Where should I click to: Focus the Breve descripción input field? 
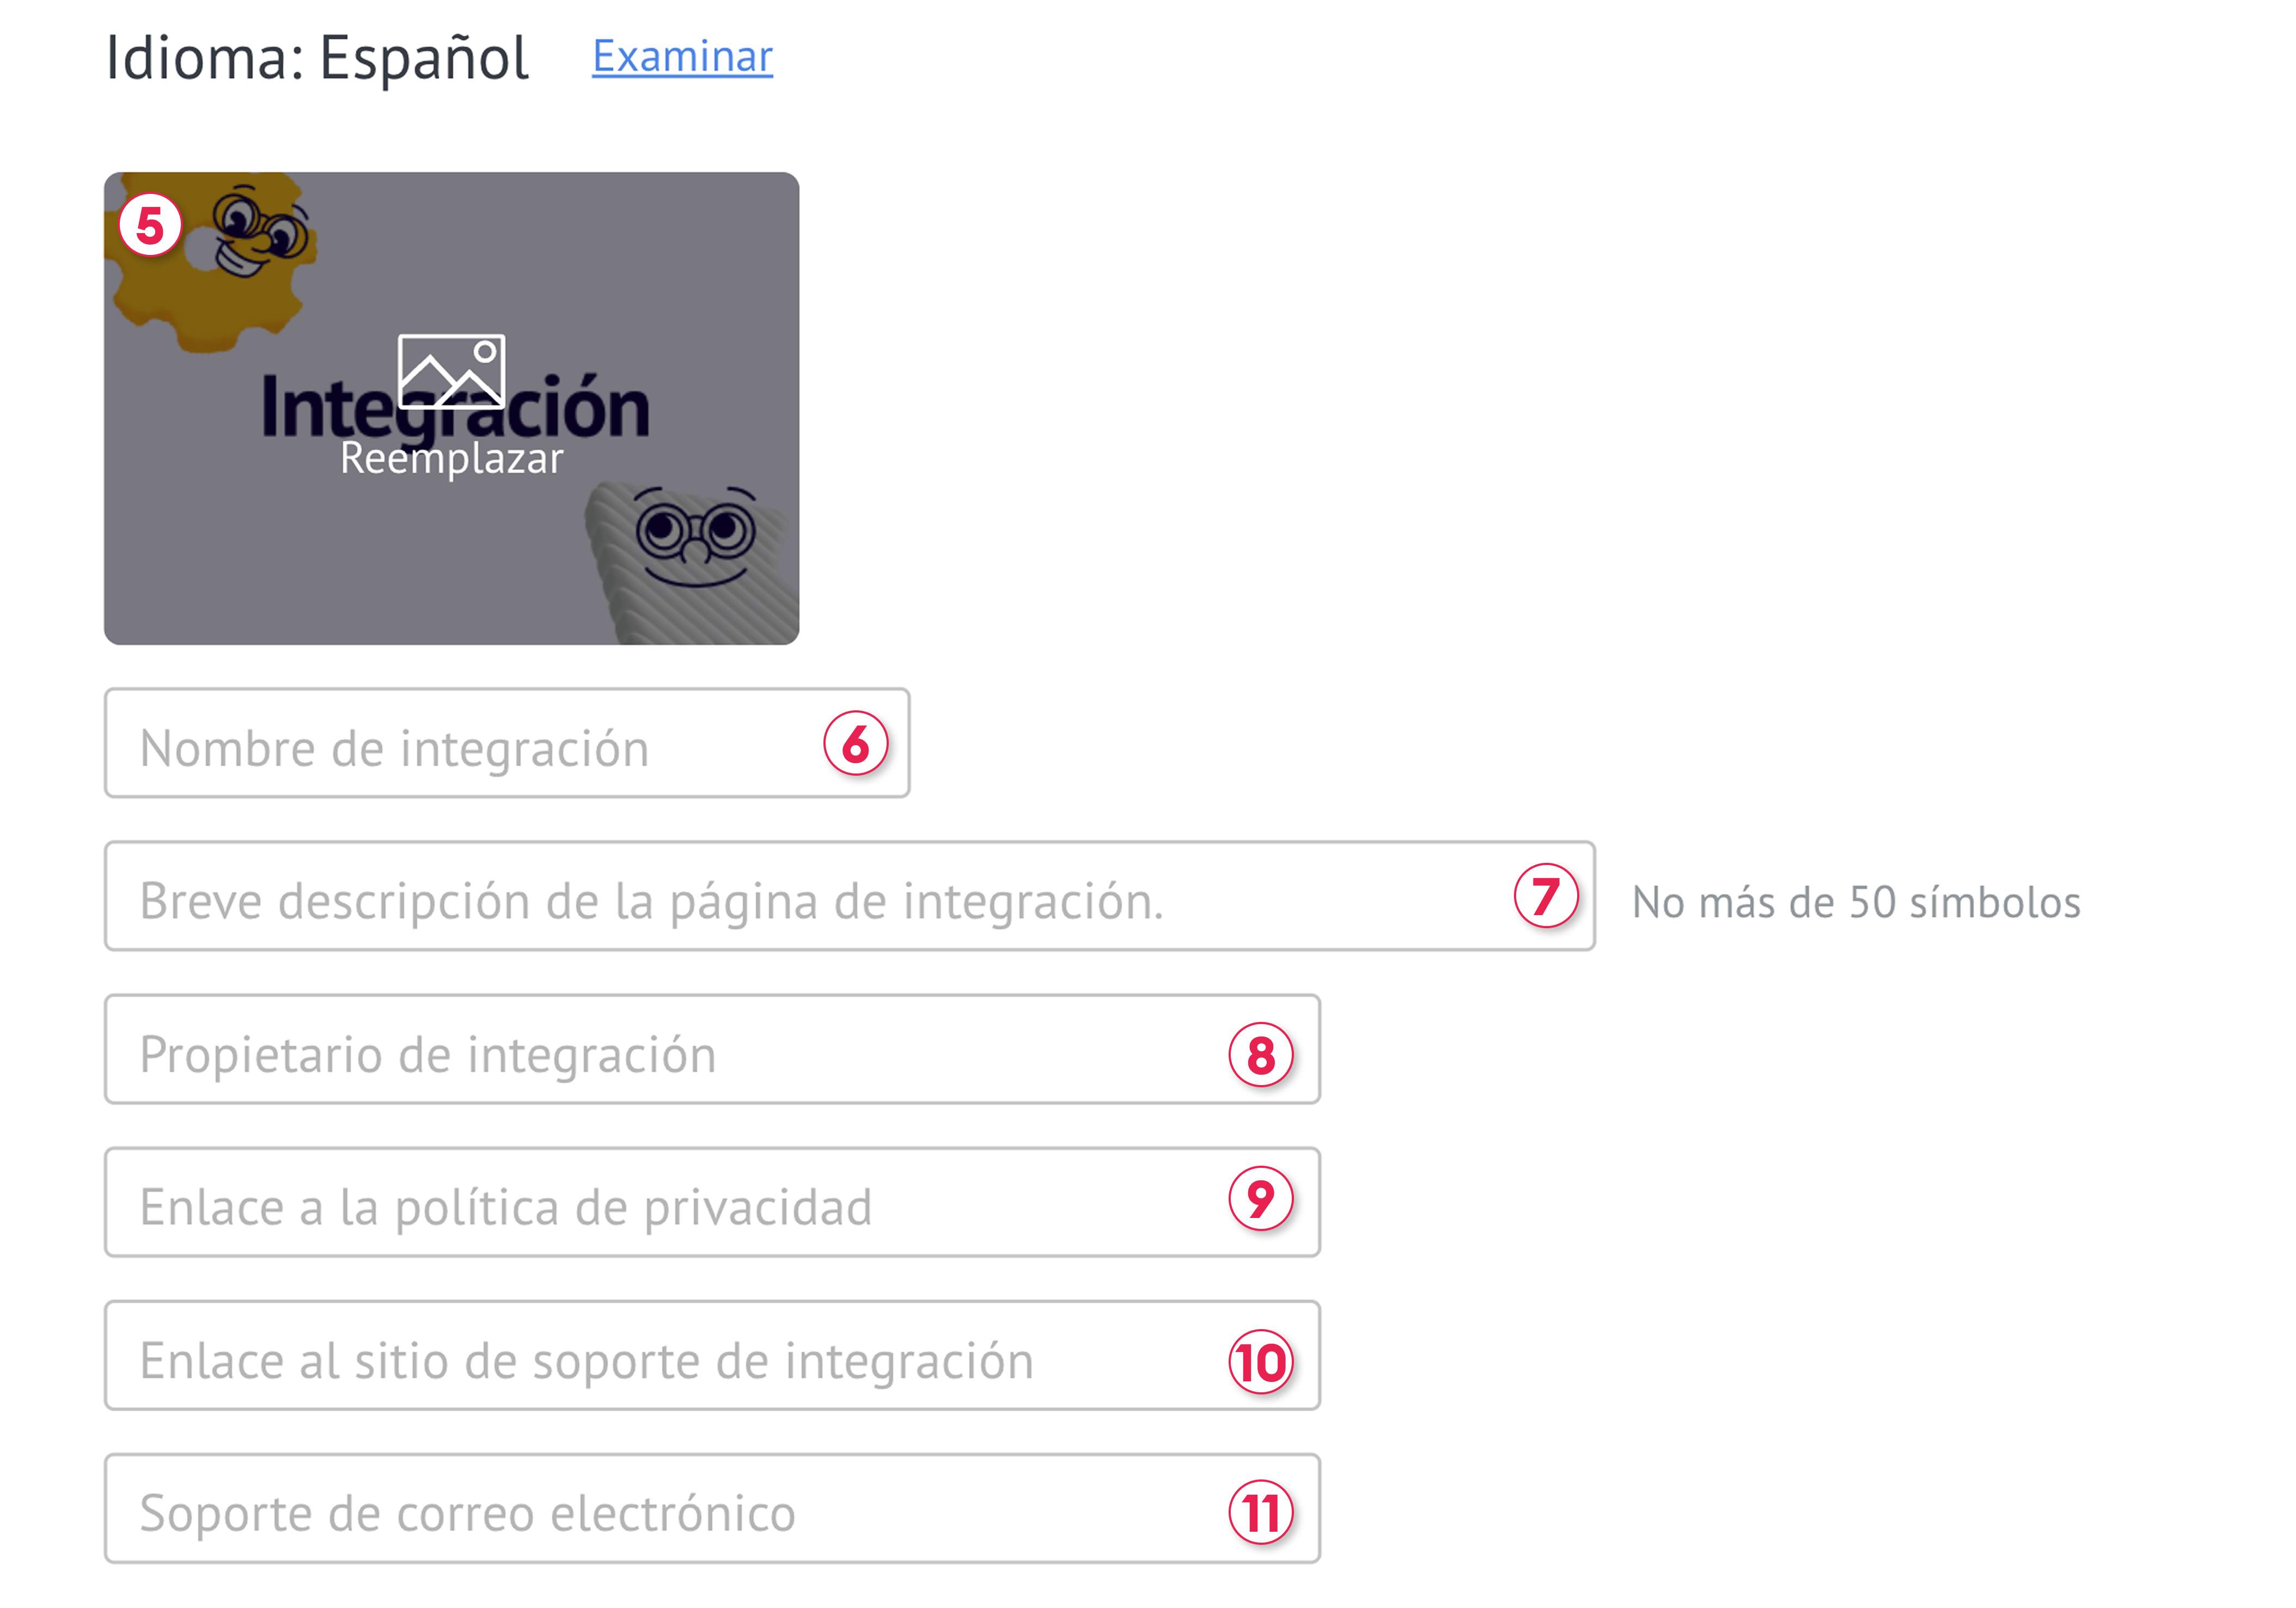850,896
